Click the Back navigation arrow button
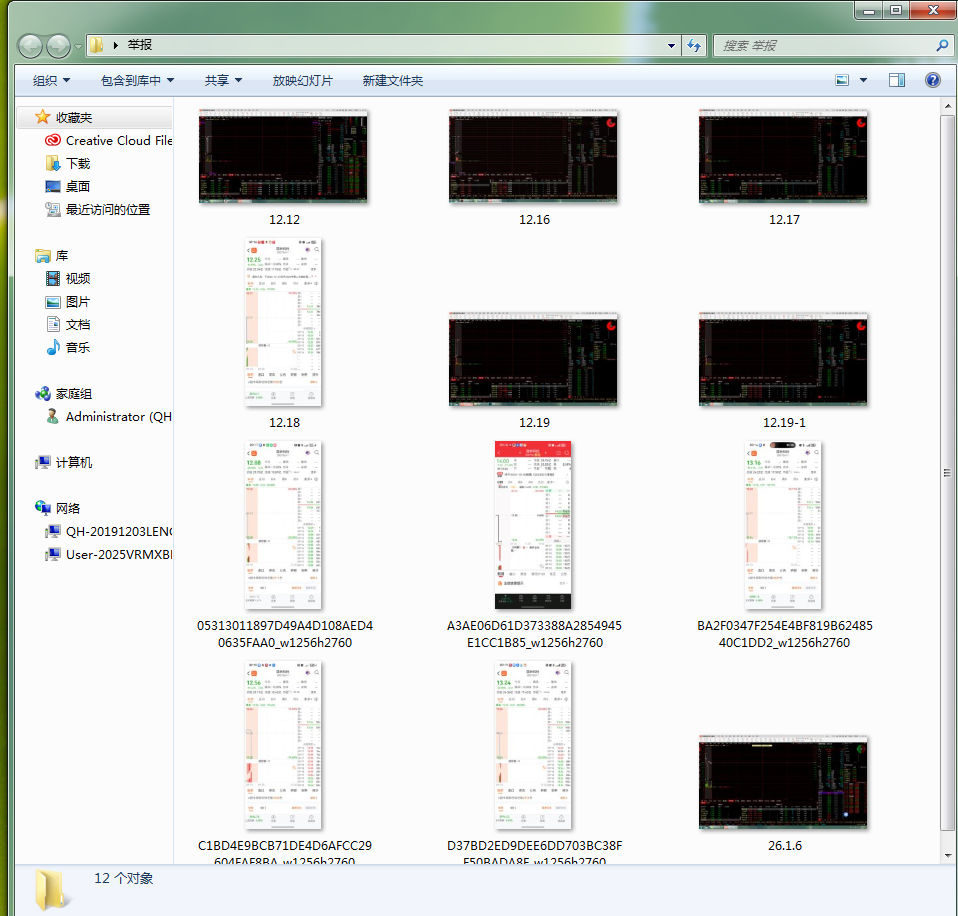The width and height of the screenshot is (958, 916). point(31,46)
